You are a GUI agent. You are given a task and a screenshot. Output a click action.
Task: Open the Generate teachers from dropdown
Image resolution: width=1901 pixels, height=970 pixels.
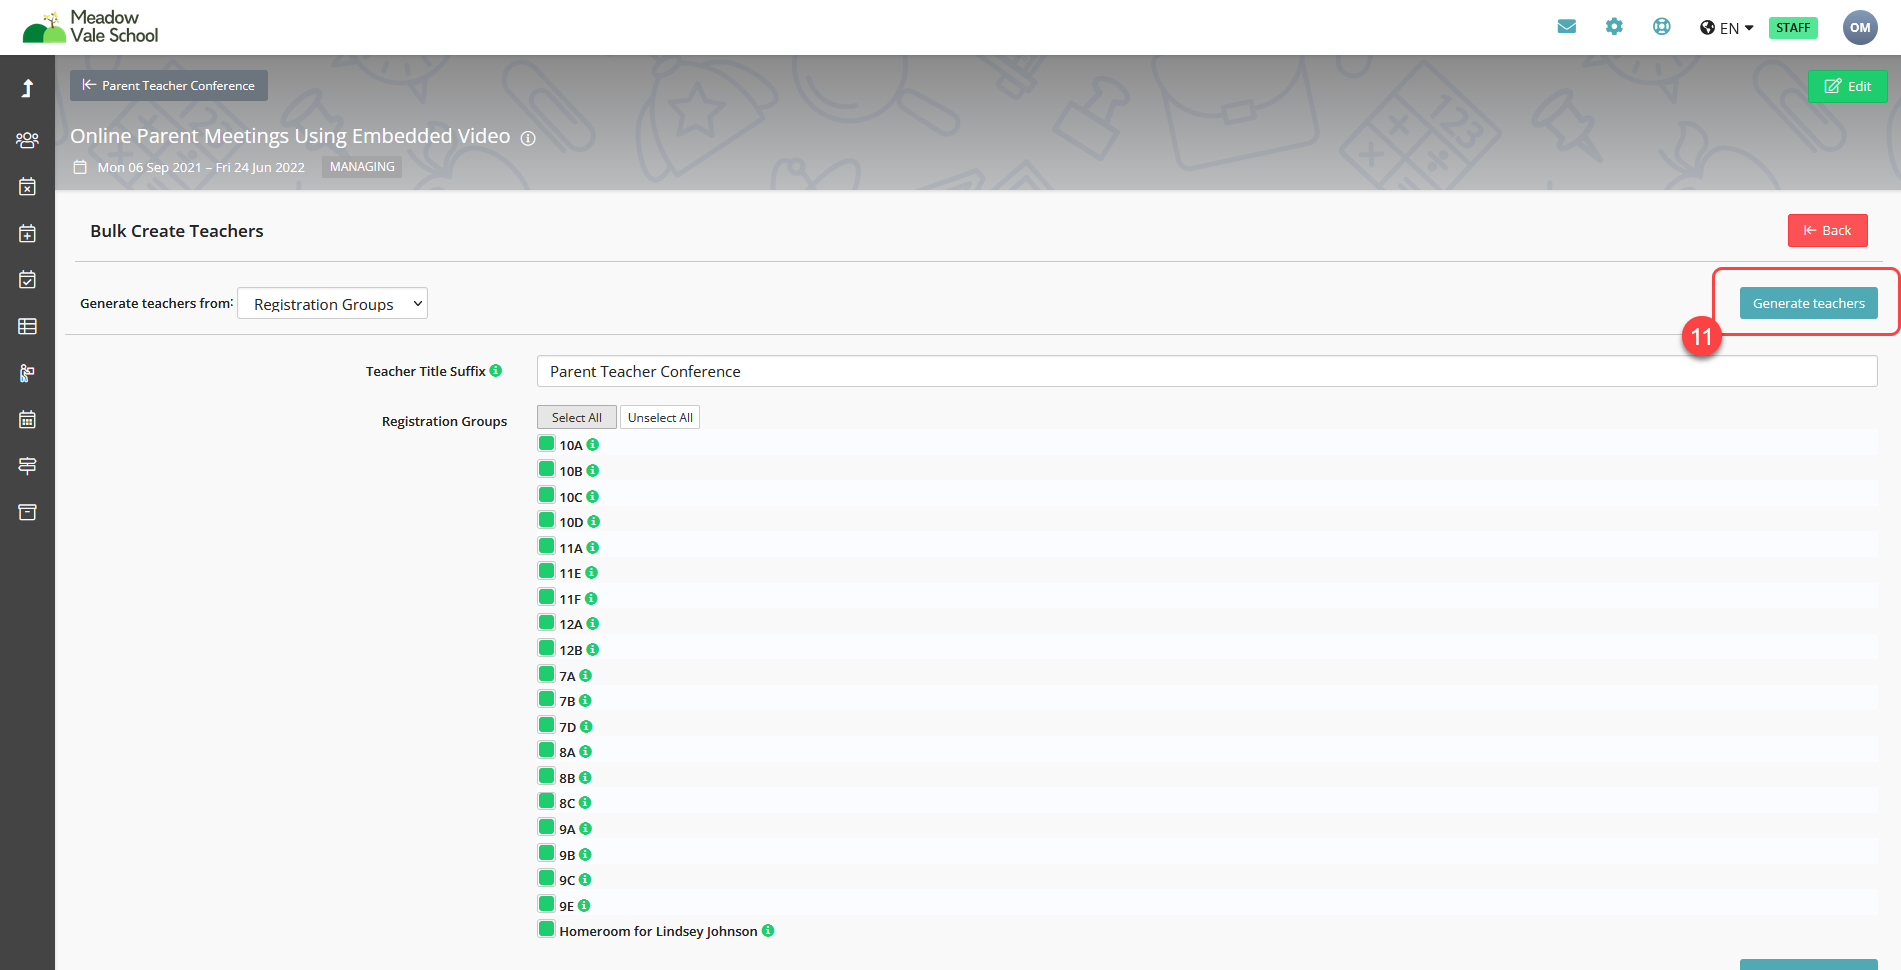pyautogui.click(x=332, y=304)
